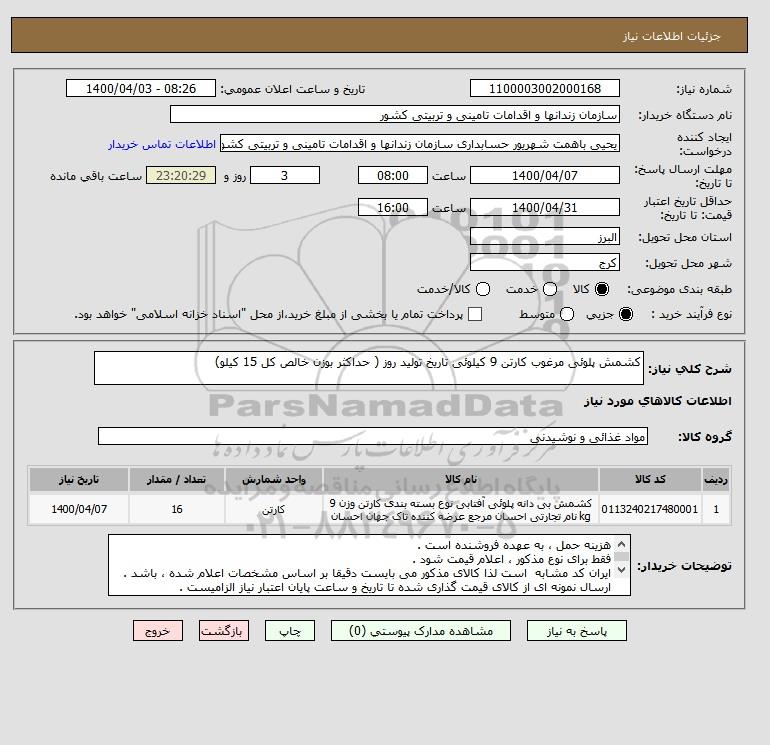This screenshot has height=745, width=770.
Task: Click the remaining days field showing 3
Action: point(285,175)
